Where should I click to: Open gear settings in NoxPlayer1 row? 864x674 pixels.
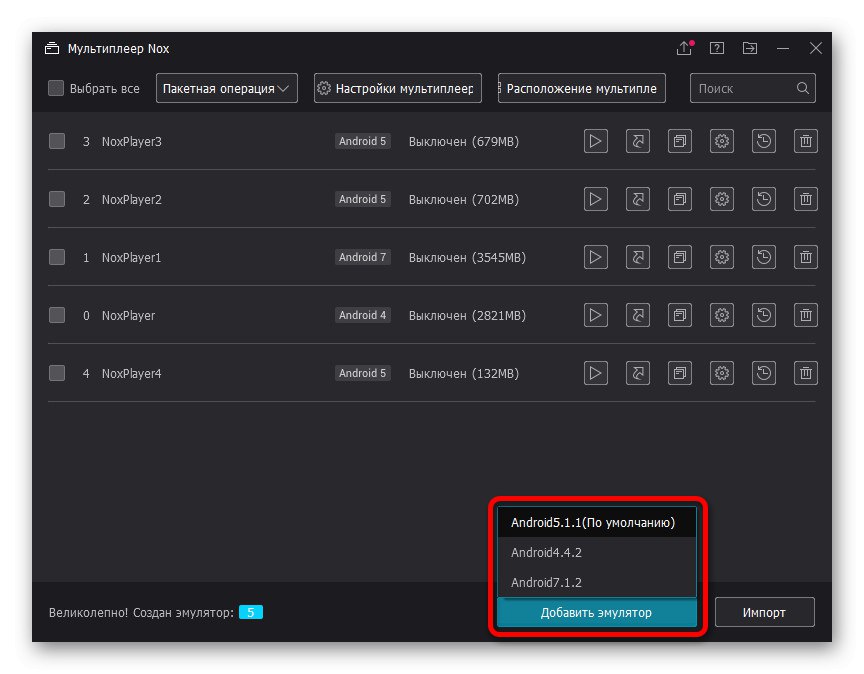722,257
